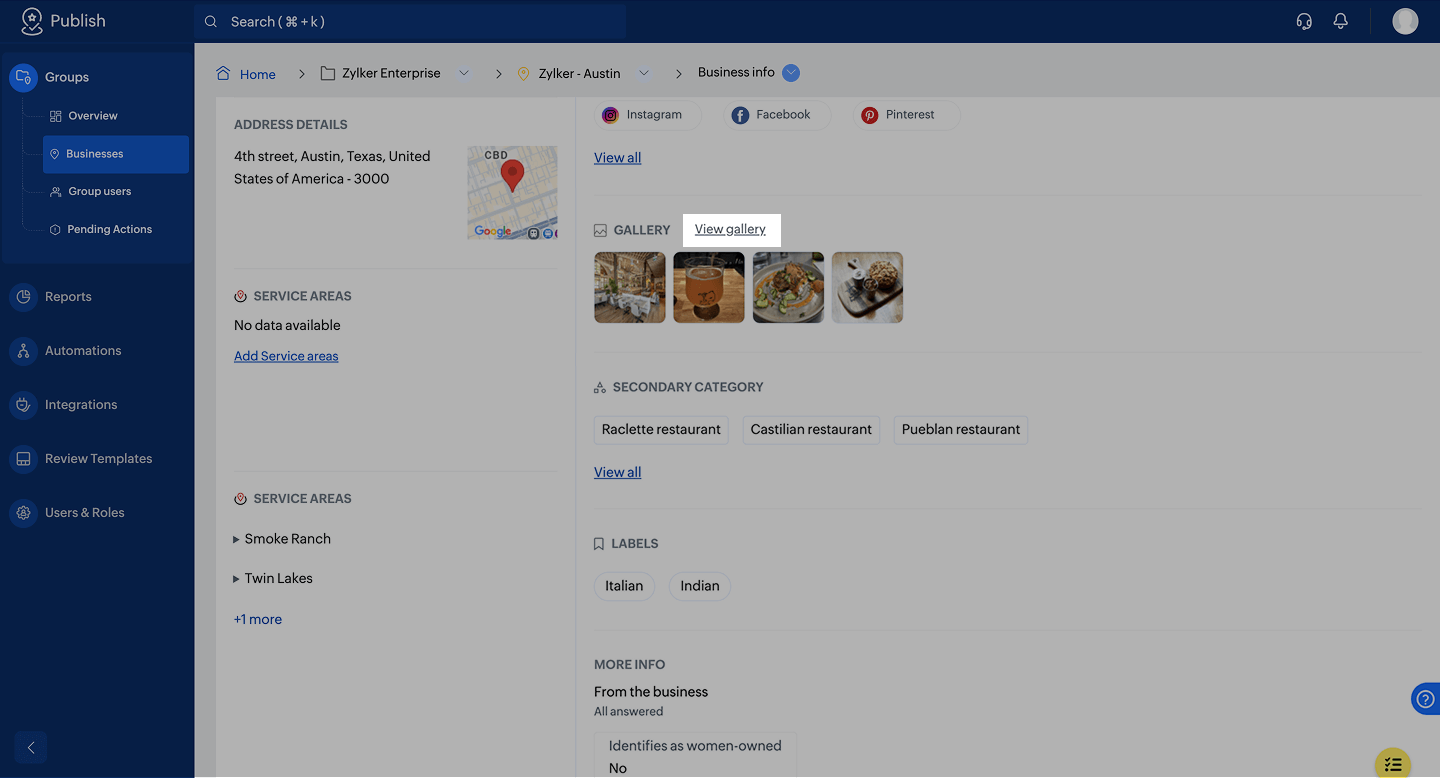Click the Pinterest logo icon
Image resolution: width=1440 pixels, height=778 pixels.
pyautogui.click(x=870, y=115)
